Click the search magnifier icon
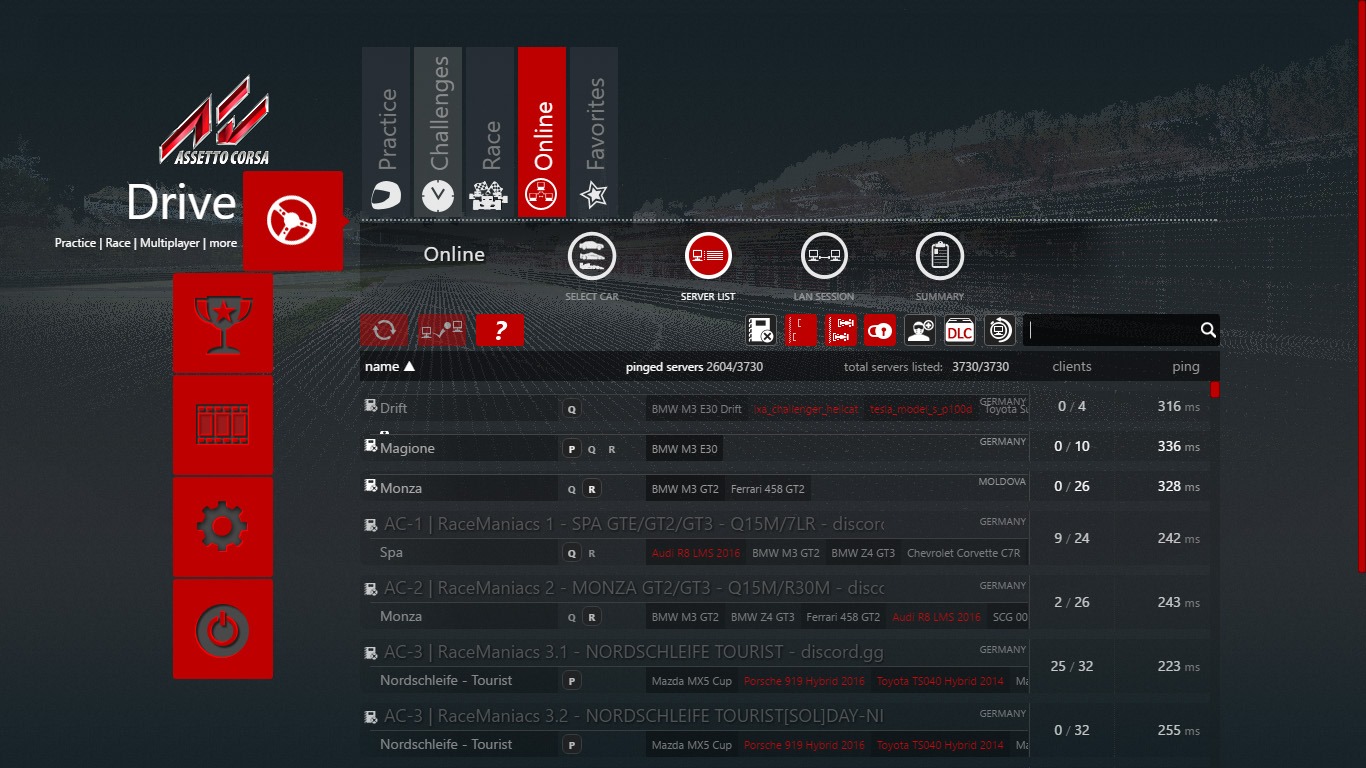1366x768 pixels. pos(1208,330)
